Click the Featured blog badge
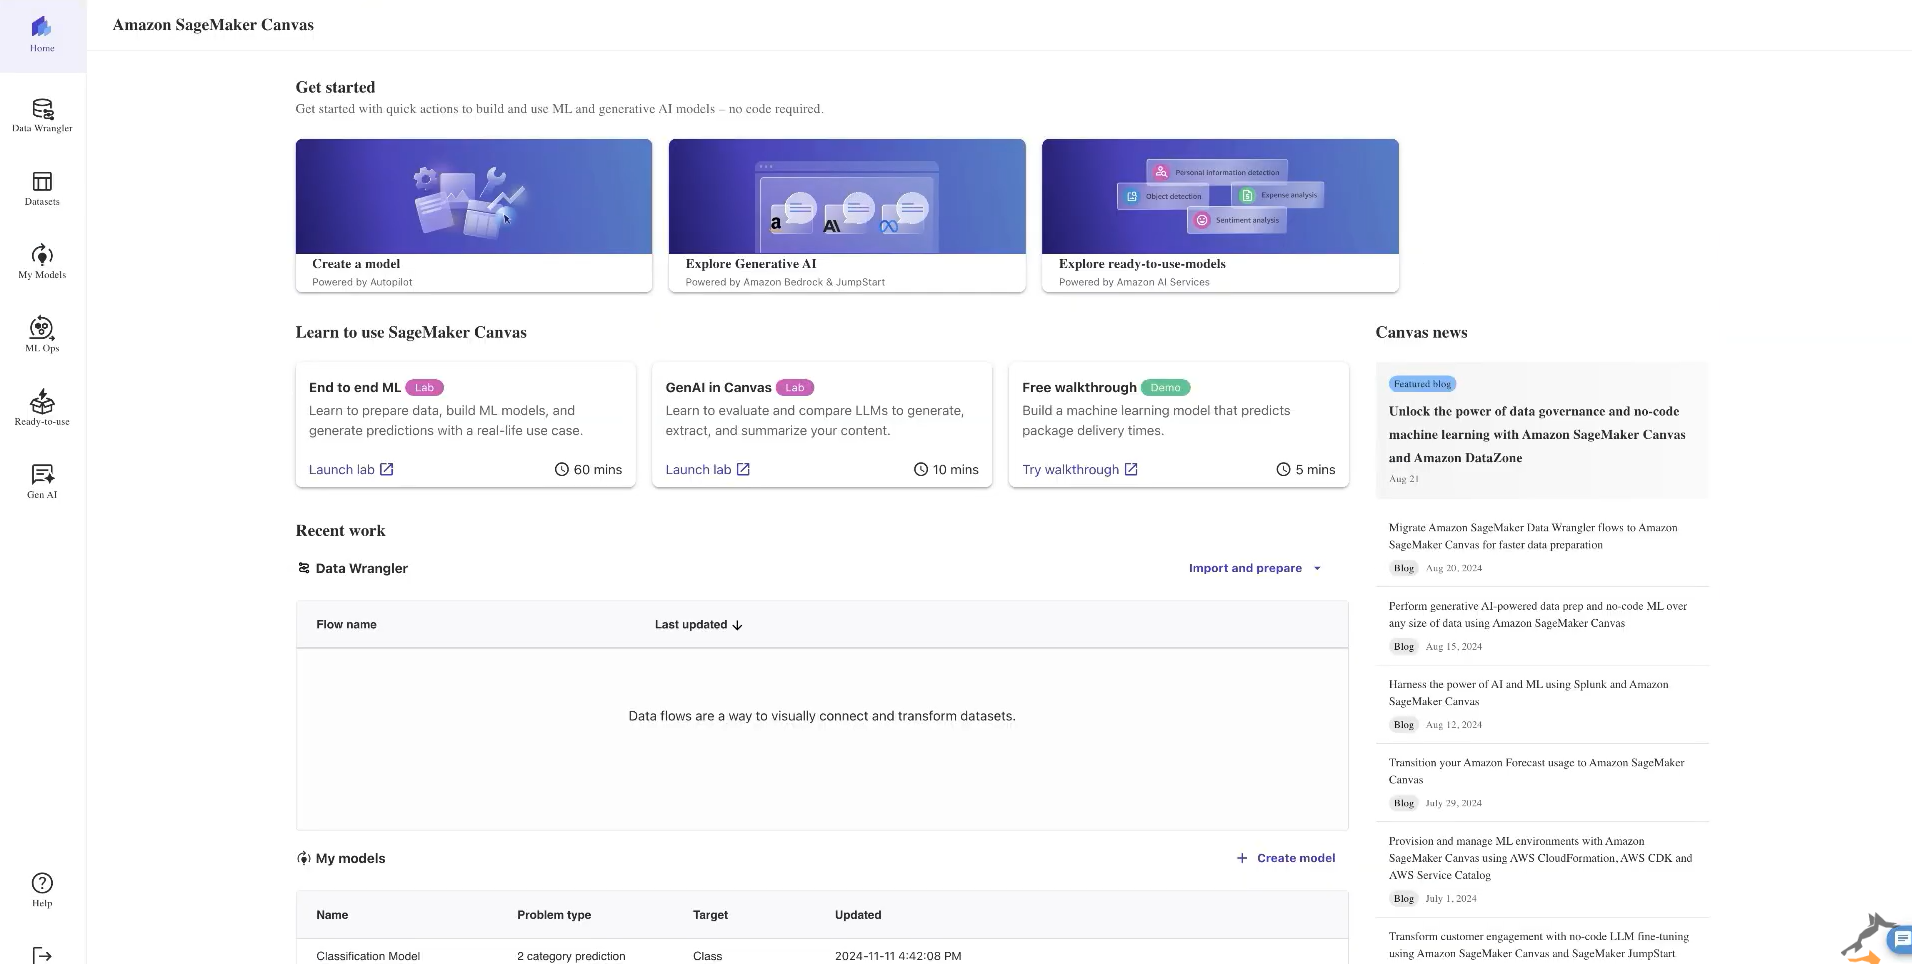The height and width of the screenshot is (964, 1912). 1422,384
